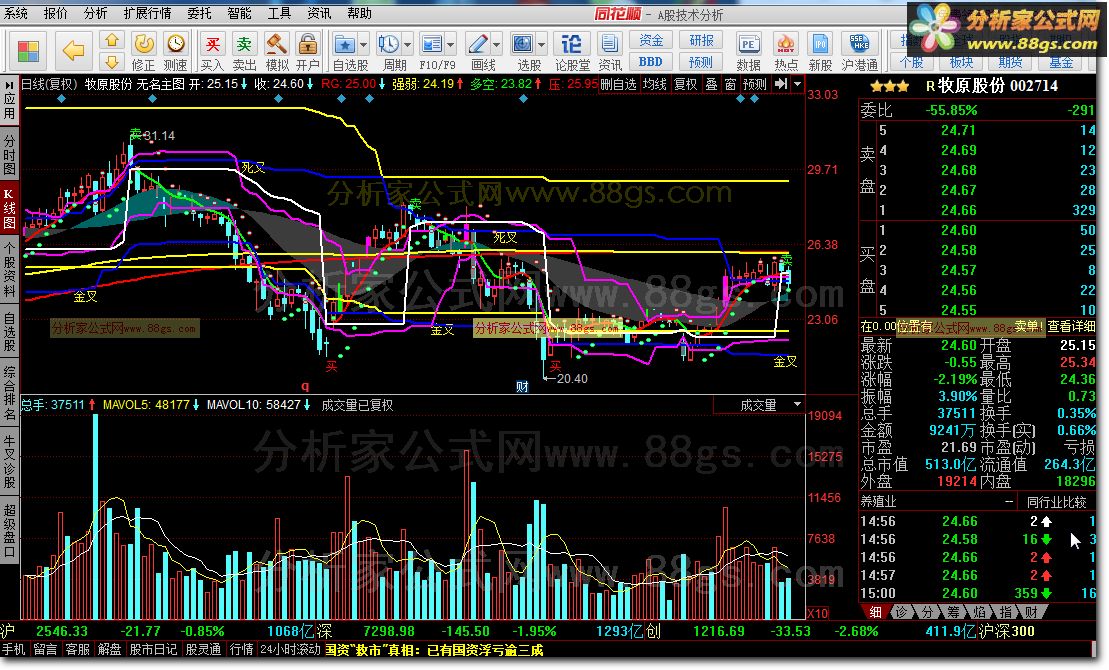Toggle 叠 overlay mode

coord(712,84)
